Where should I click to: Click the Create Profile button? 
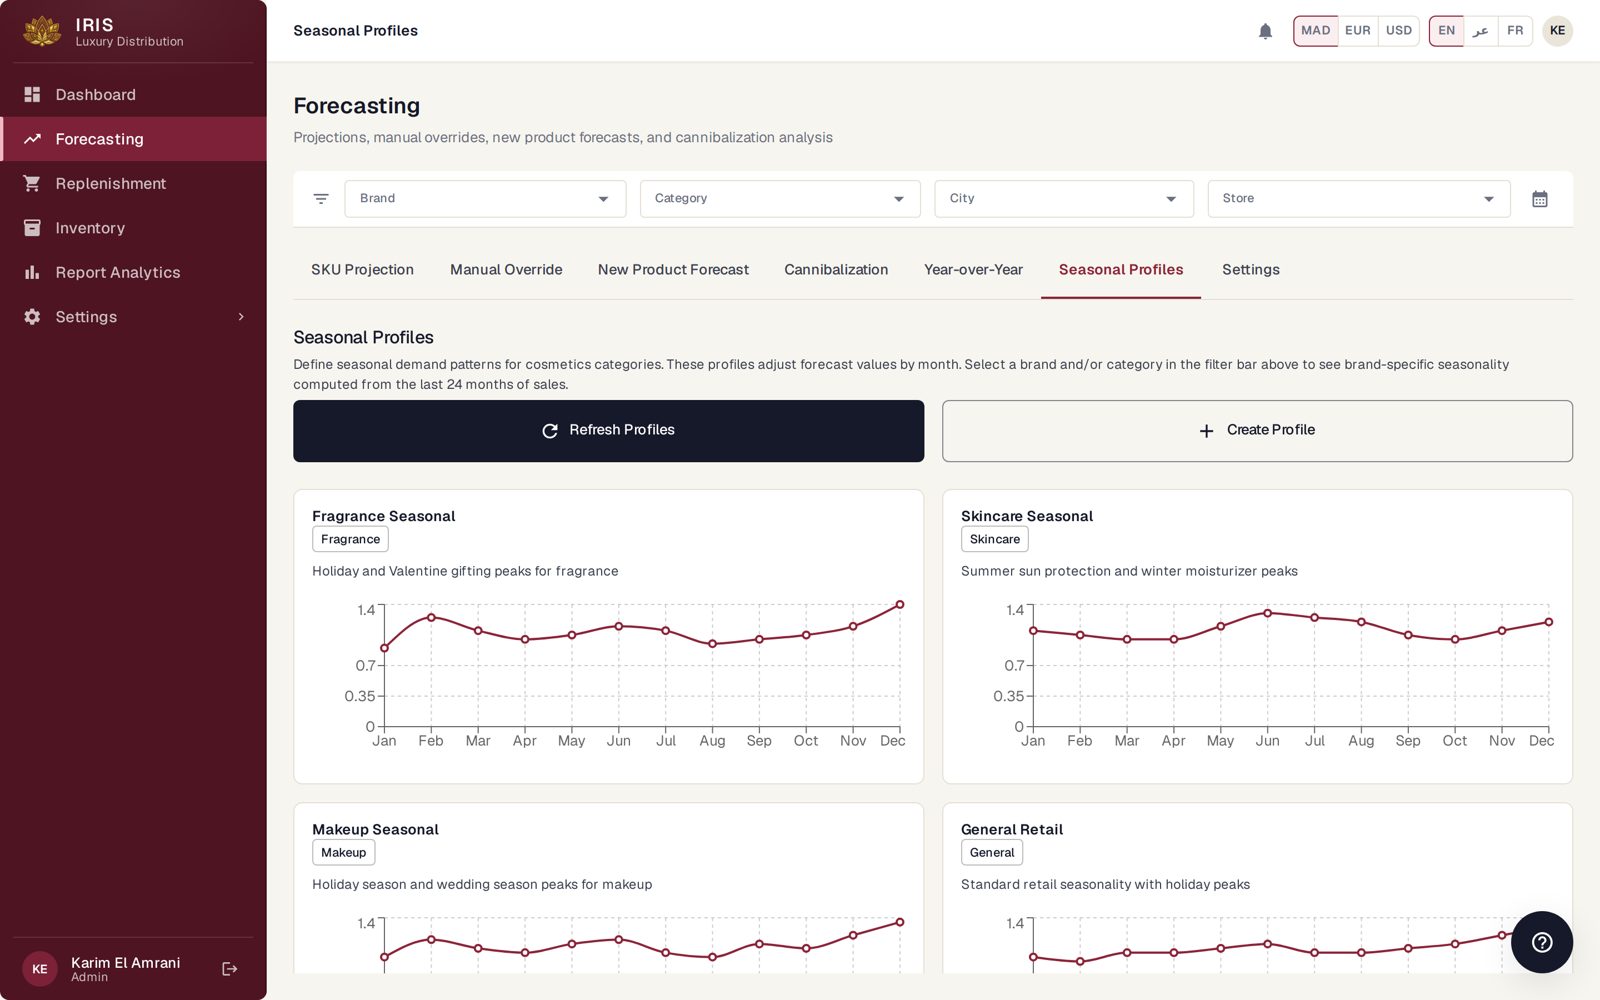pyautogui.click(x=1257, y=431)
